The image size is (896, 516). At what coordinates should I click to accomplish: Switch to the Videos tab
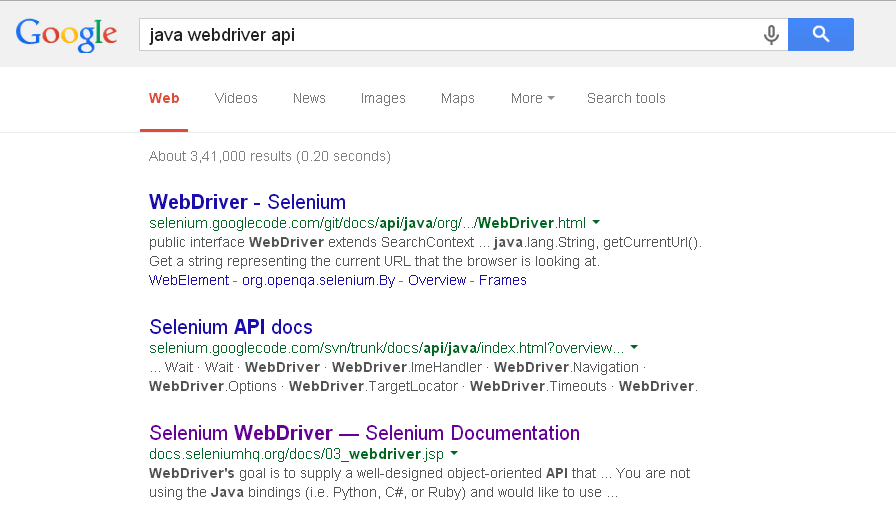coord(236,98)
